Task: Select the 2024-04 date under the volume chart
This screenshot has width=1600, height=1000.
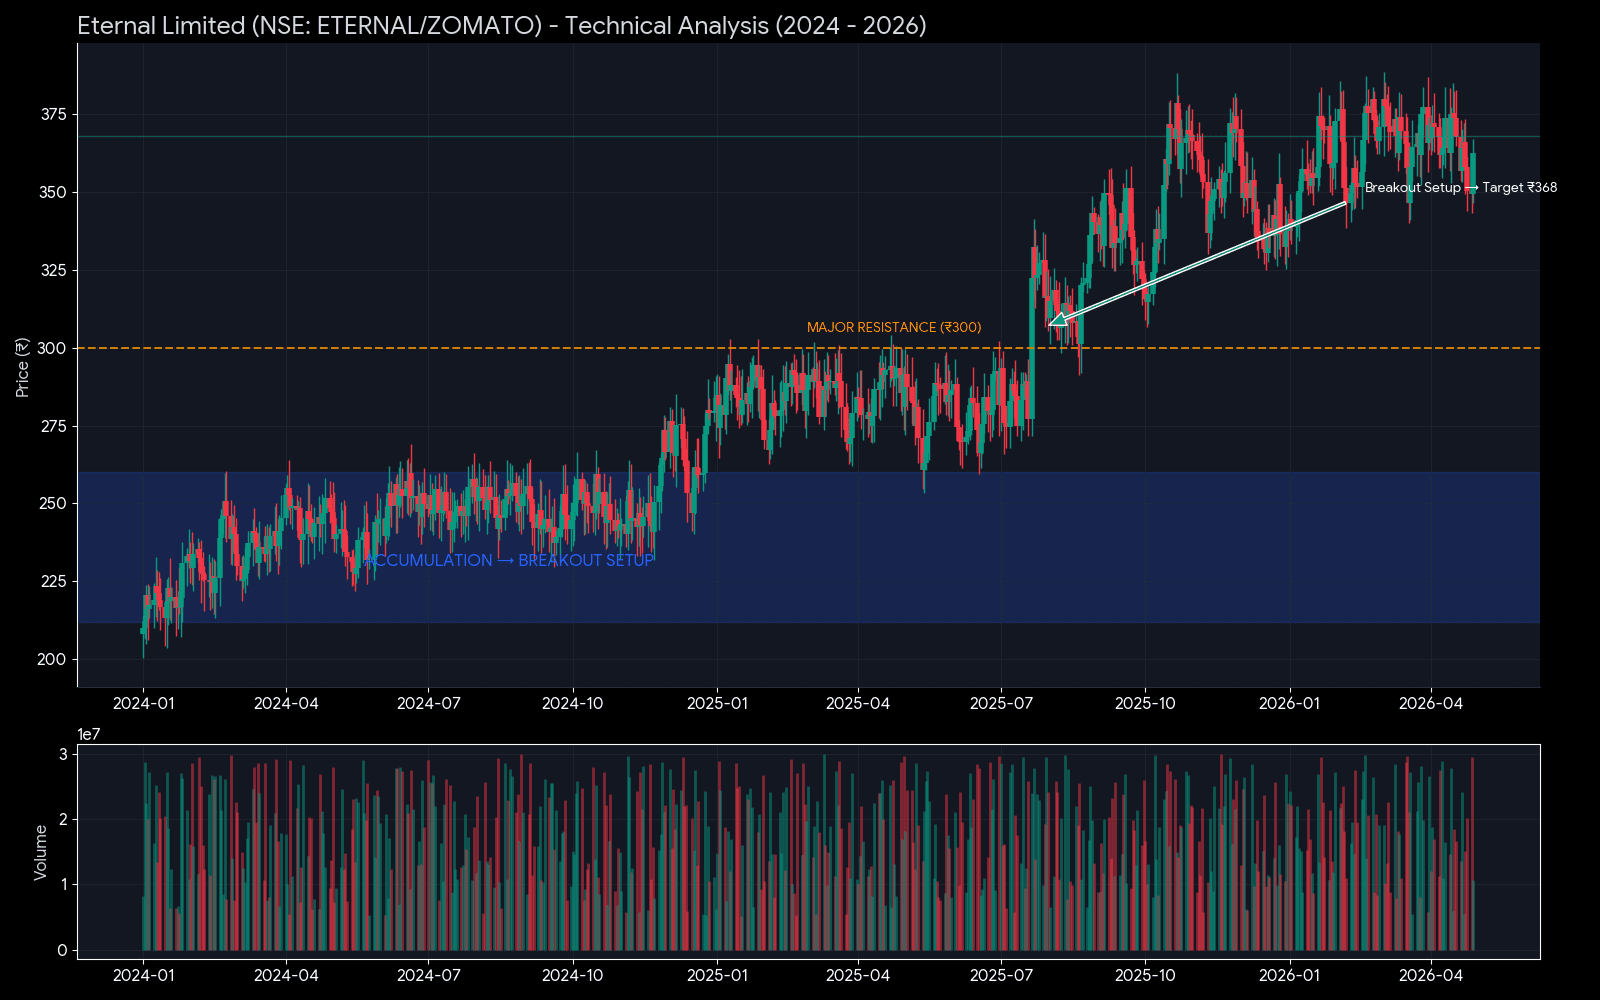Action: click(286, 976)
